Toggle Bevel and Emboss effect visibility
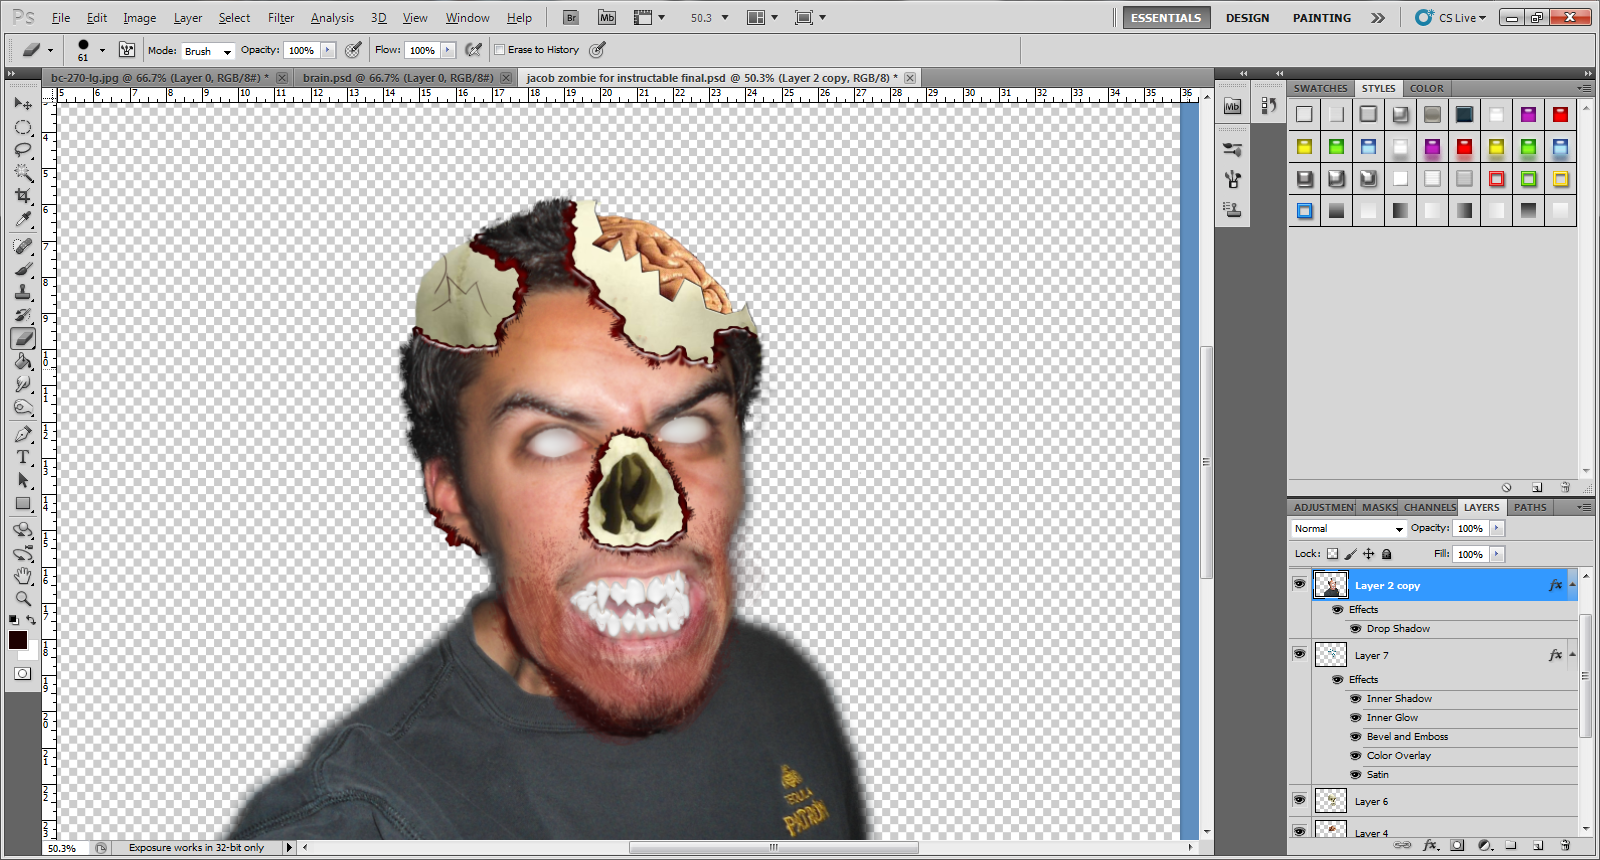 click(1356, 737)
